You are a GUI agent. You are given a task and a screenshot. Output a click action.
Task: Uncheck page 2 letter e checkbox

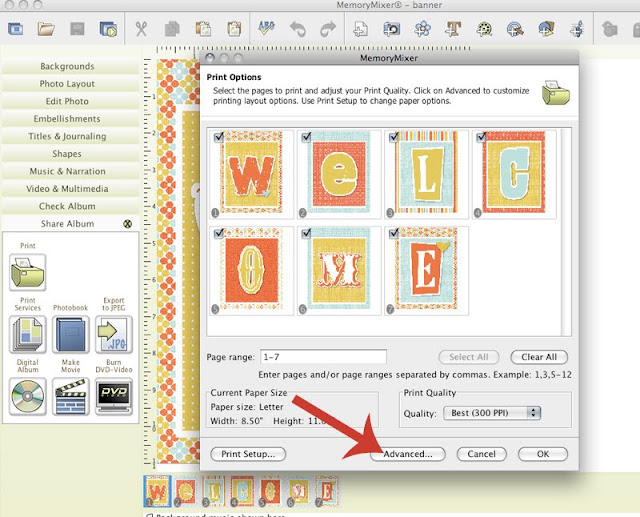[x=306, y=137]
